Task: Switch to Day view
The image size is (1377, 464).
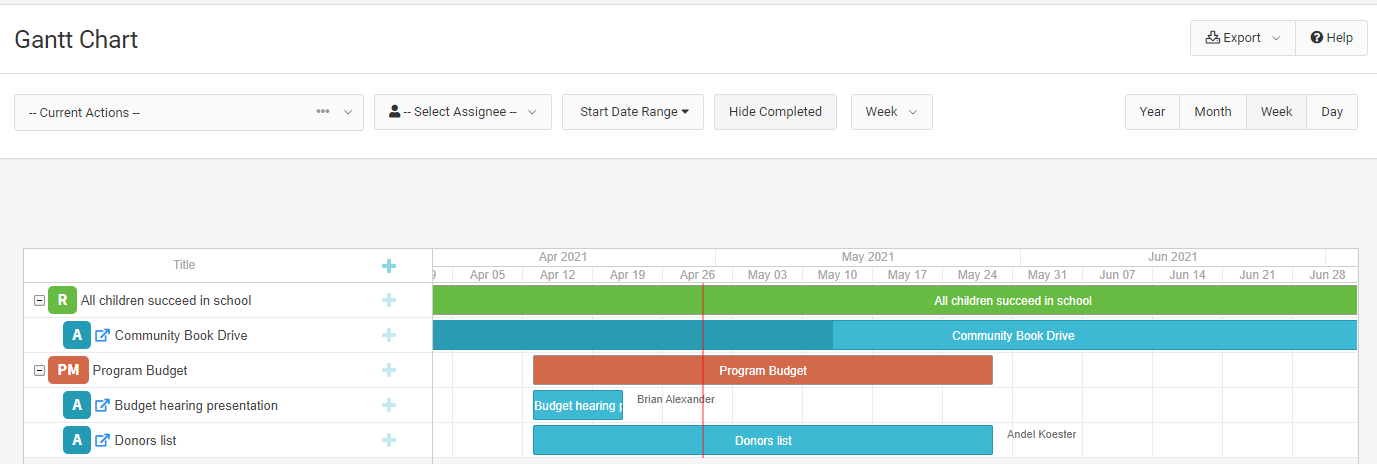Action: 1332,112
